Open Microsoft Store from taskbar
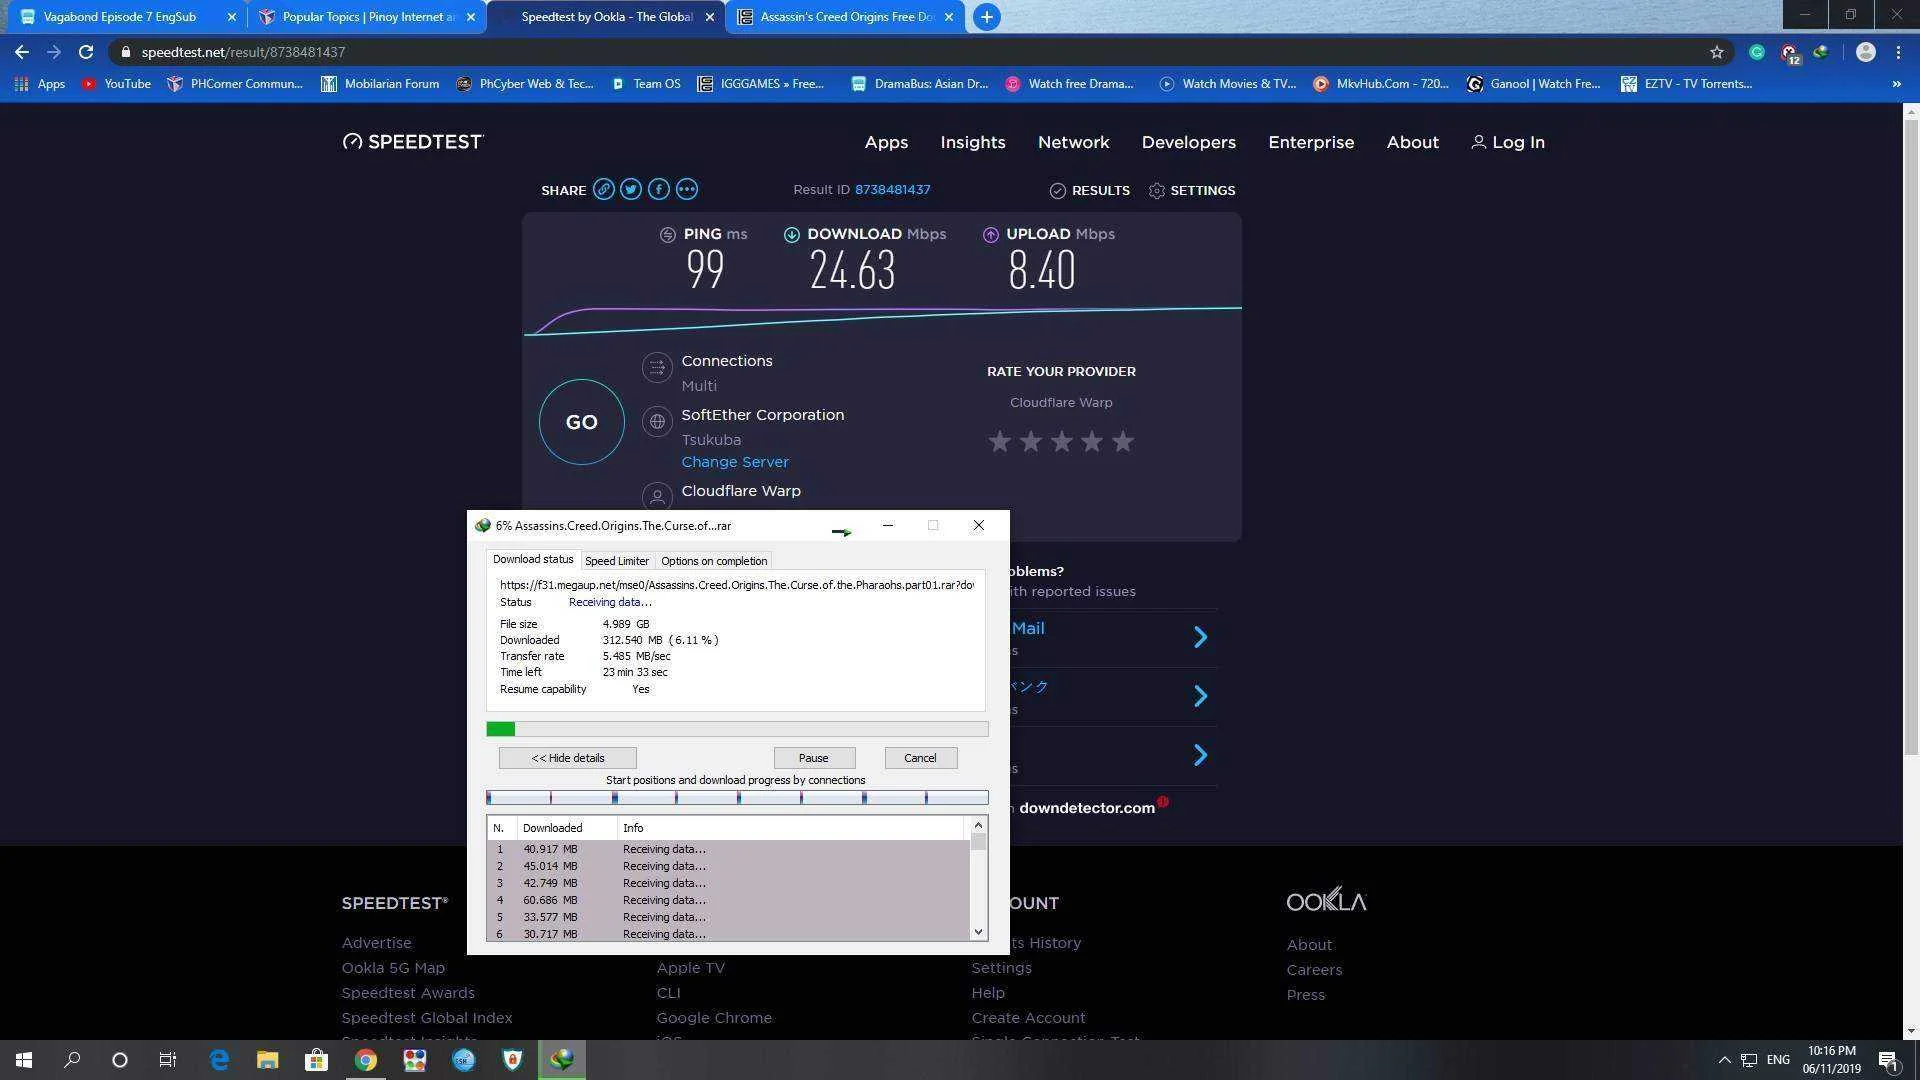The width and height of the screenshot is (1920, 1080). point(316,1060)
